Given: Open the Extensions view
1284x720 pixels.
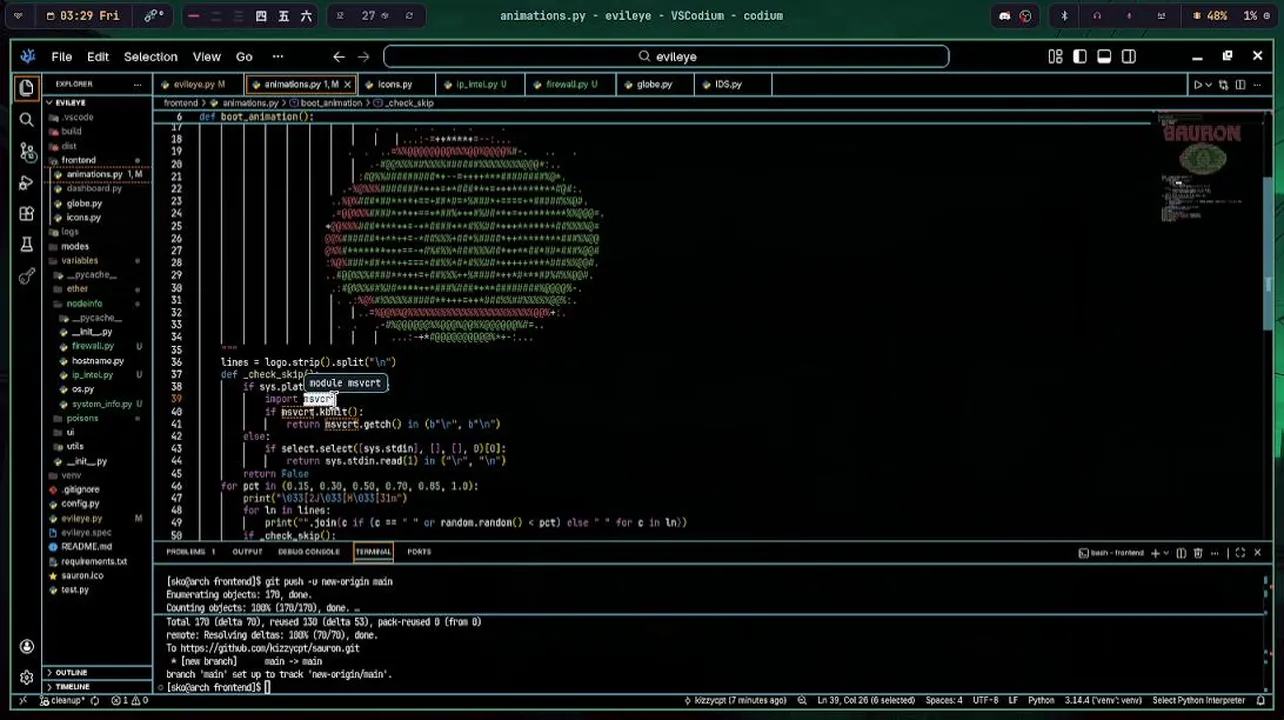Looking at the screenshot, I should 26,213.
